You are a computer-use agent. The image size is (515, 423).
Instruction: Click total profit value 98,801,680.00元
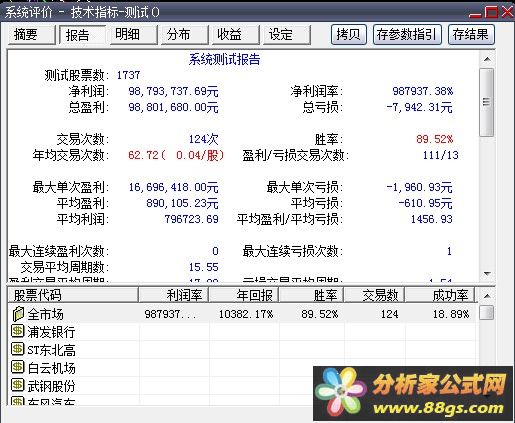pyautogui.click(x=173, y=107)
